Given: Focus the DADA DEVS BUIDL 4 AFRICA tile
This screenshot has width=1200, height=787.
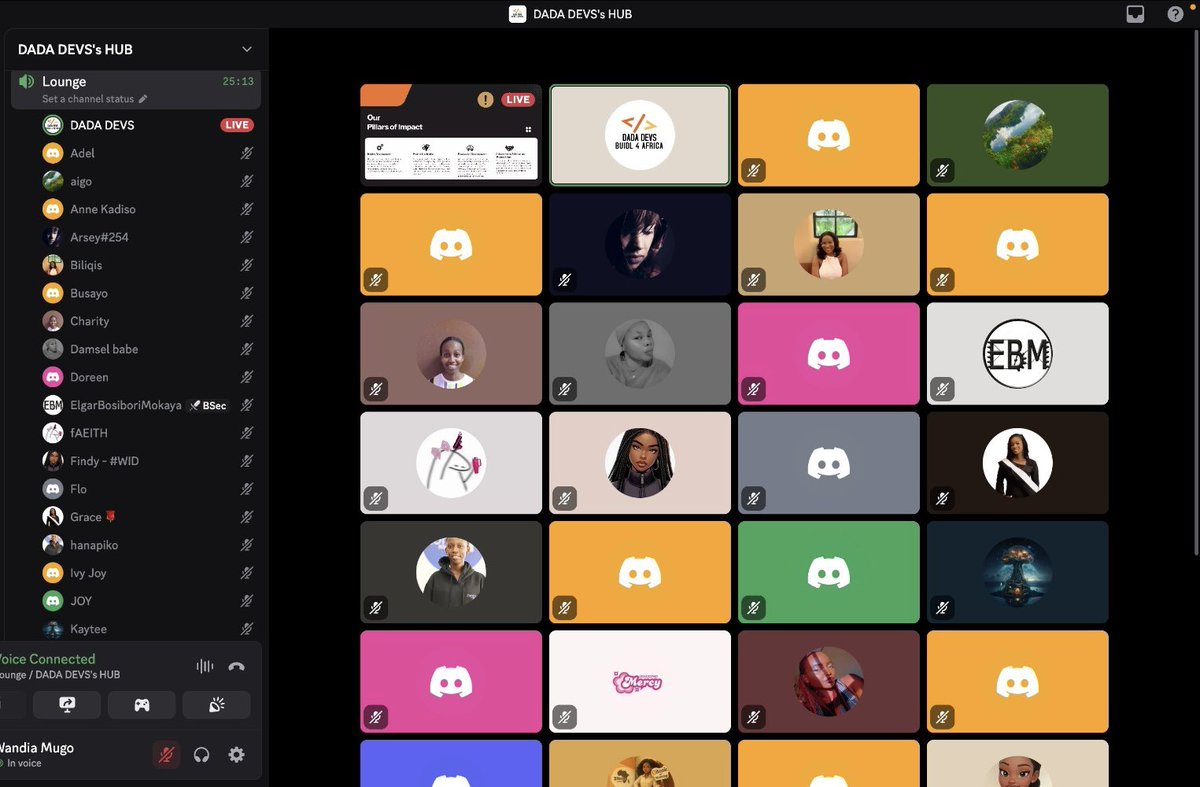Looking at the screenshot, I should [640, 135].
